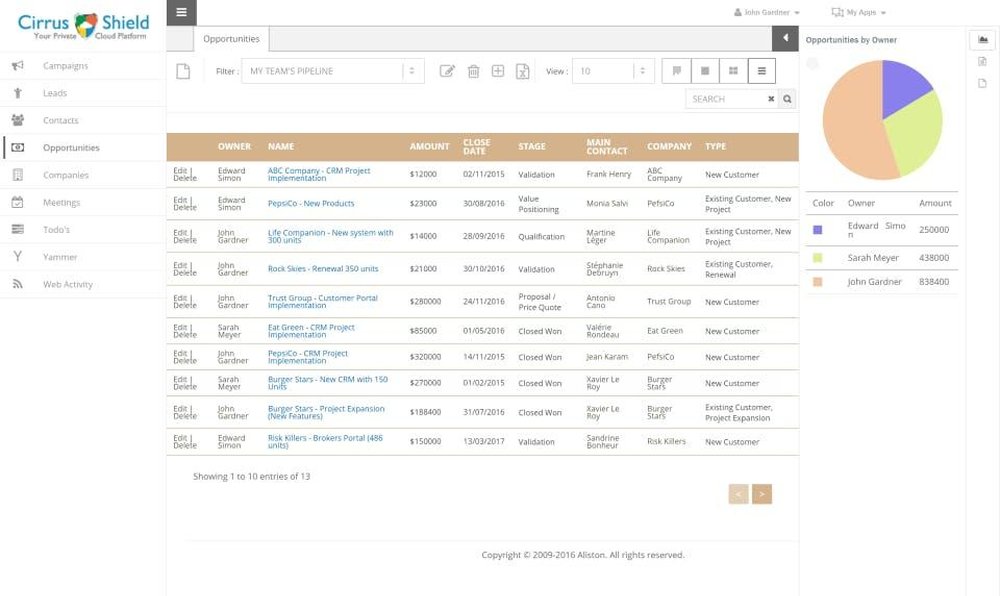Click the Web Activity feed icon
The height and width of the screenshot is (596, 1000).
pos(18,284)
